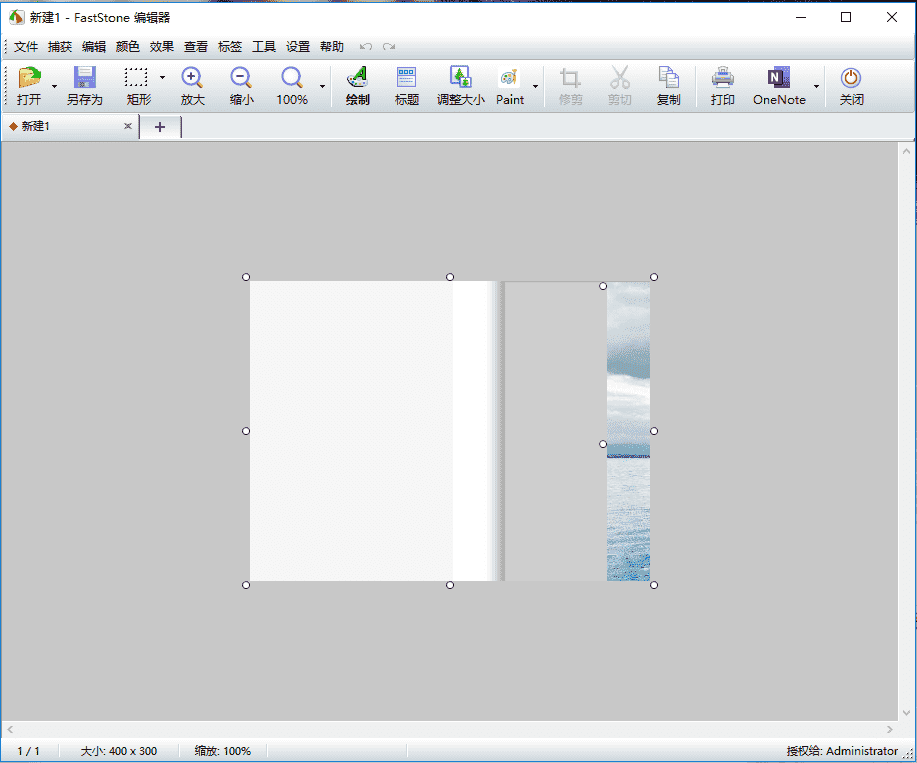Expand the Paint external editor dropdown
Screen dimensions: 917x763
pyautogui.click(x=535, y=87)
